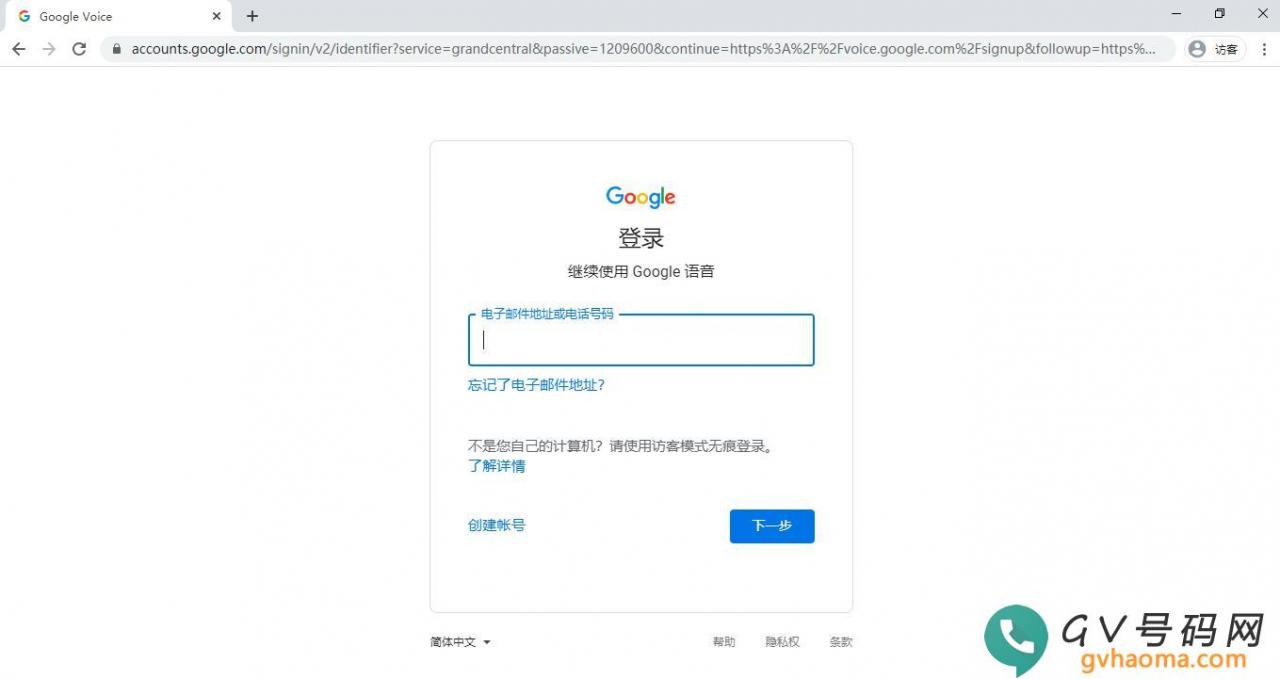
Task: Restore down the browser window
Action: tap(1219, 14)
